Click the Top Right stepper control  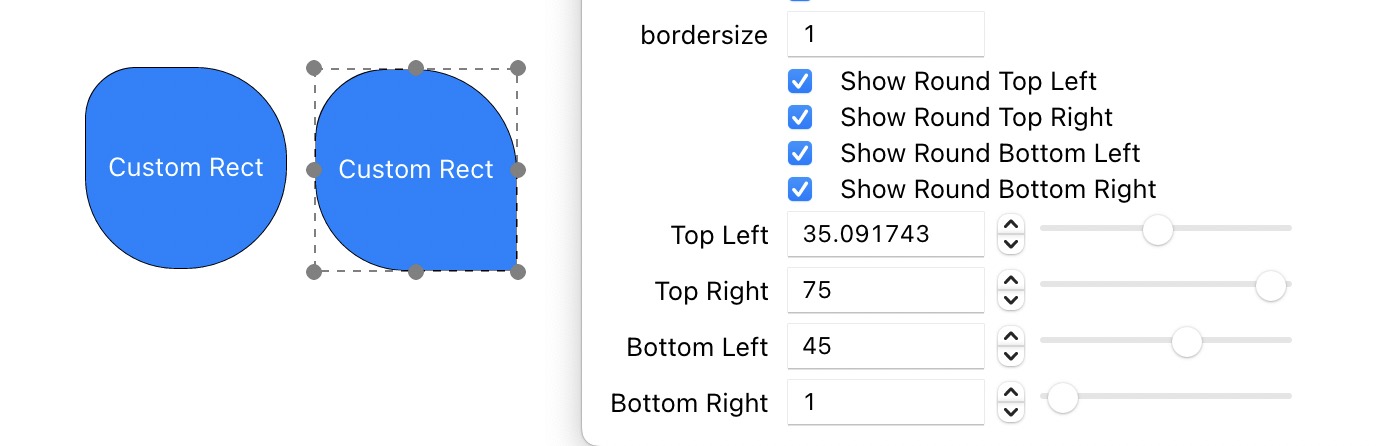[1011, 291]
